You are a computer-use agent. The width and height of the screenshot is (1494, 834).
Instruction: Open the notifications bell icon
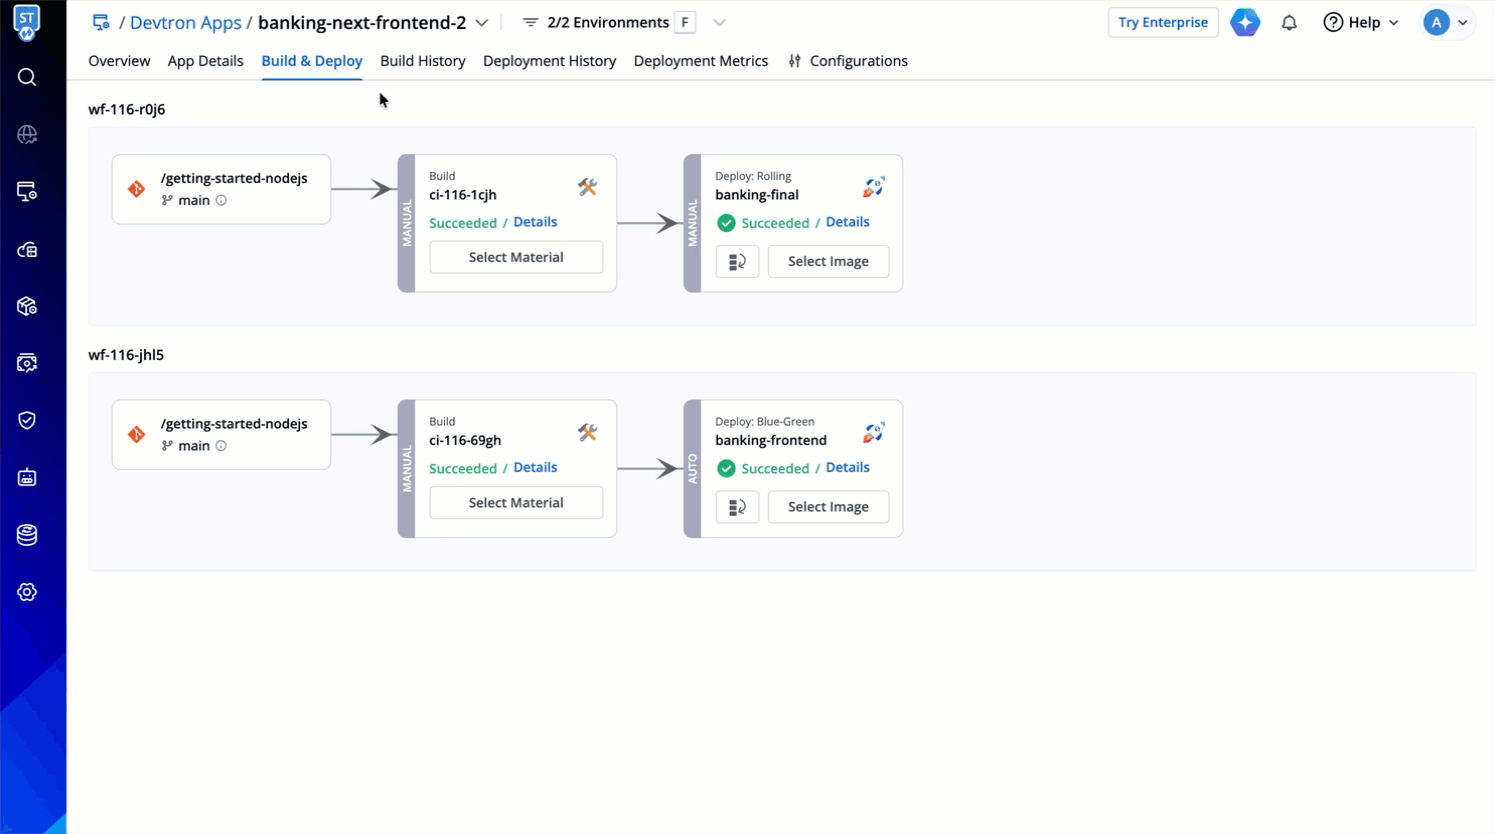(1289, 22)
